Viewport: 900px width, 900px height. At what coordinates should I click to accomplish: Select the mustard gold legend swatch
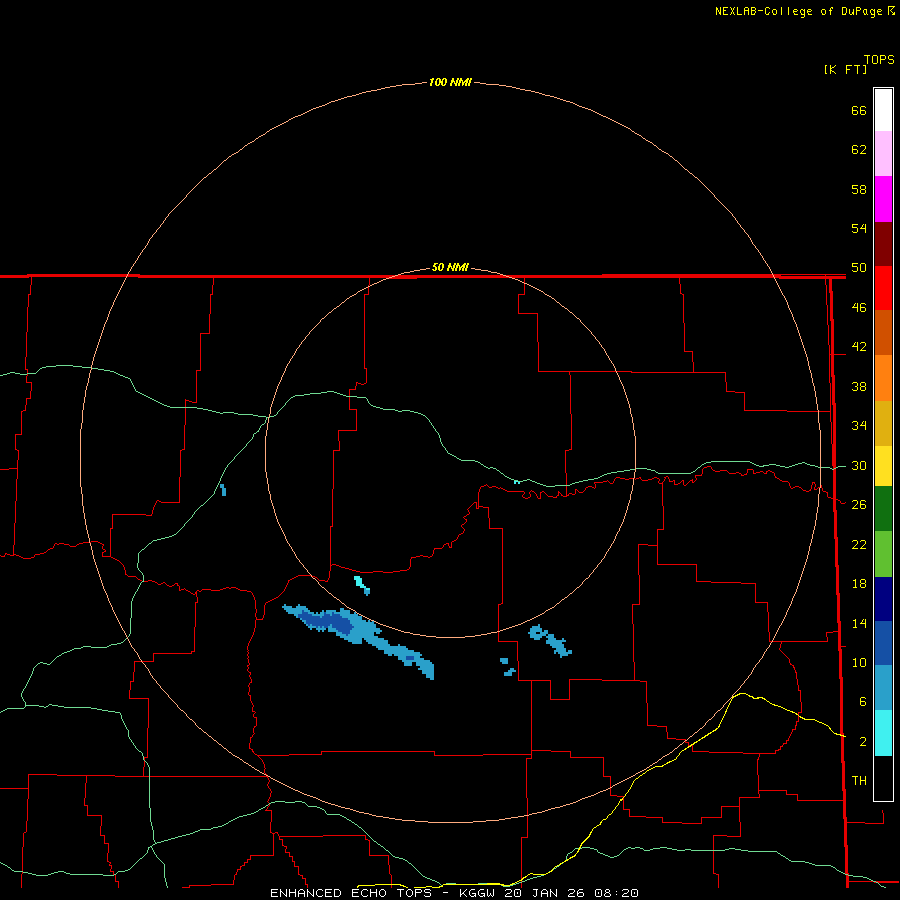tap(883, 423)
